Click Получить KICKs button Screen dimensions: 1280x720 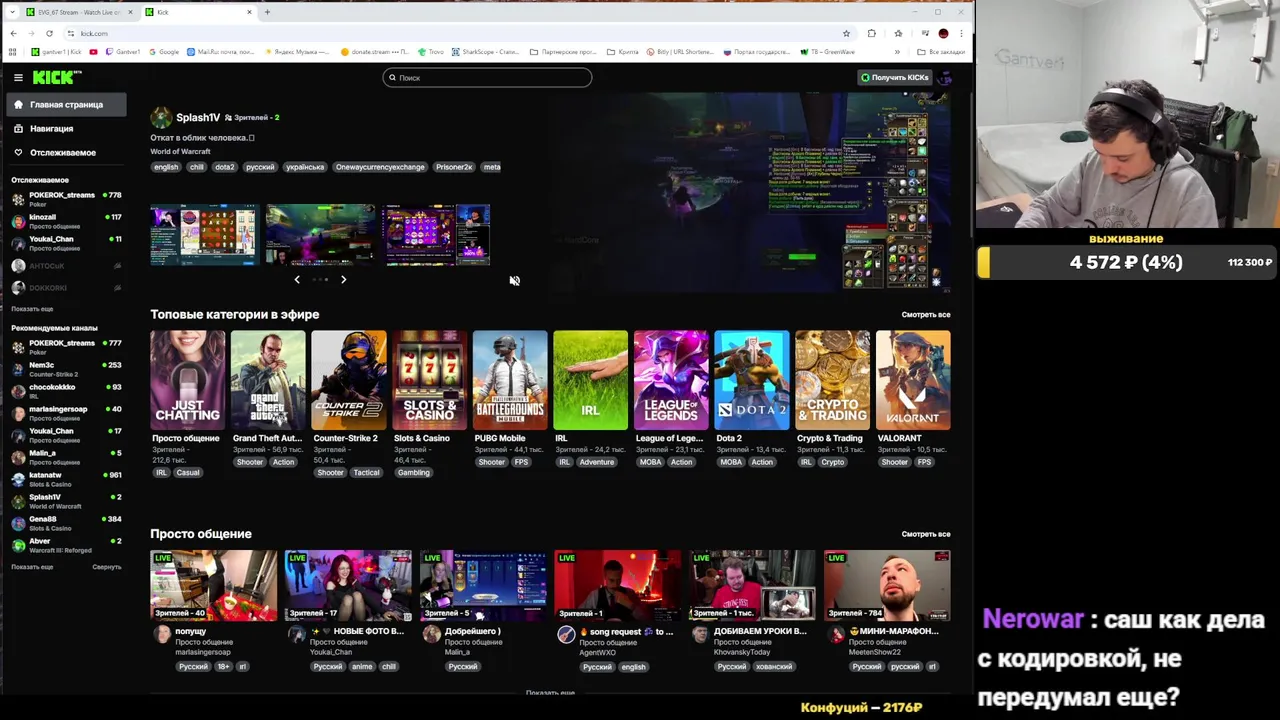(894, 77)
